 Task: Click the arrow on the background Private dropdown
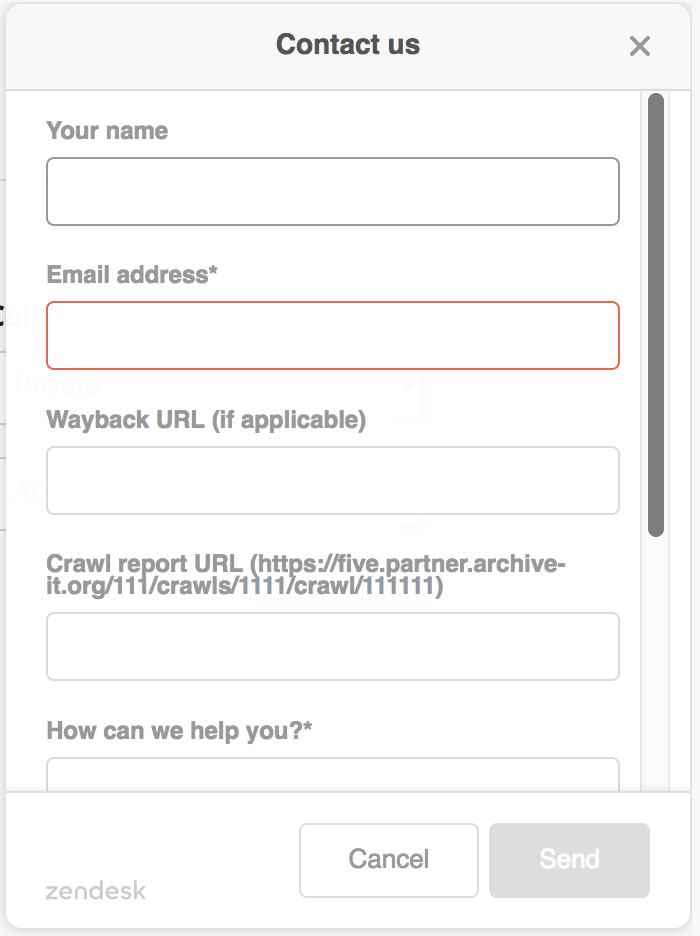[411, 386]
